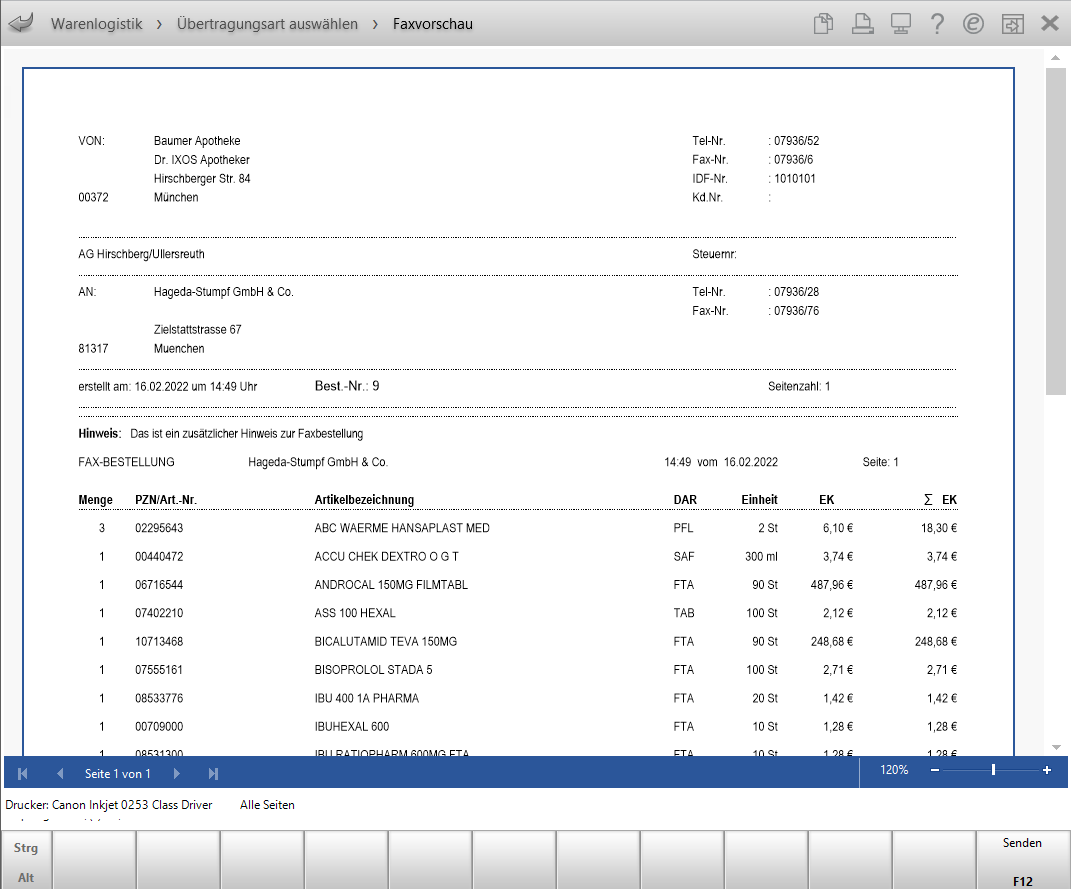Click 'AG Hirschberg/Ullersreuth' text
Image resolution: width=1071 pixels, height=889 pixels.
point(141,254)
